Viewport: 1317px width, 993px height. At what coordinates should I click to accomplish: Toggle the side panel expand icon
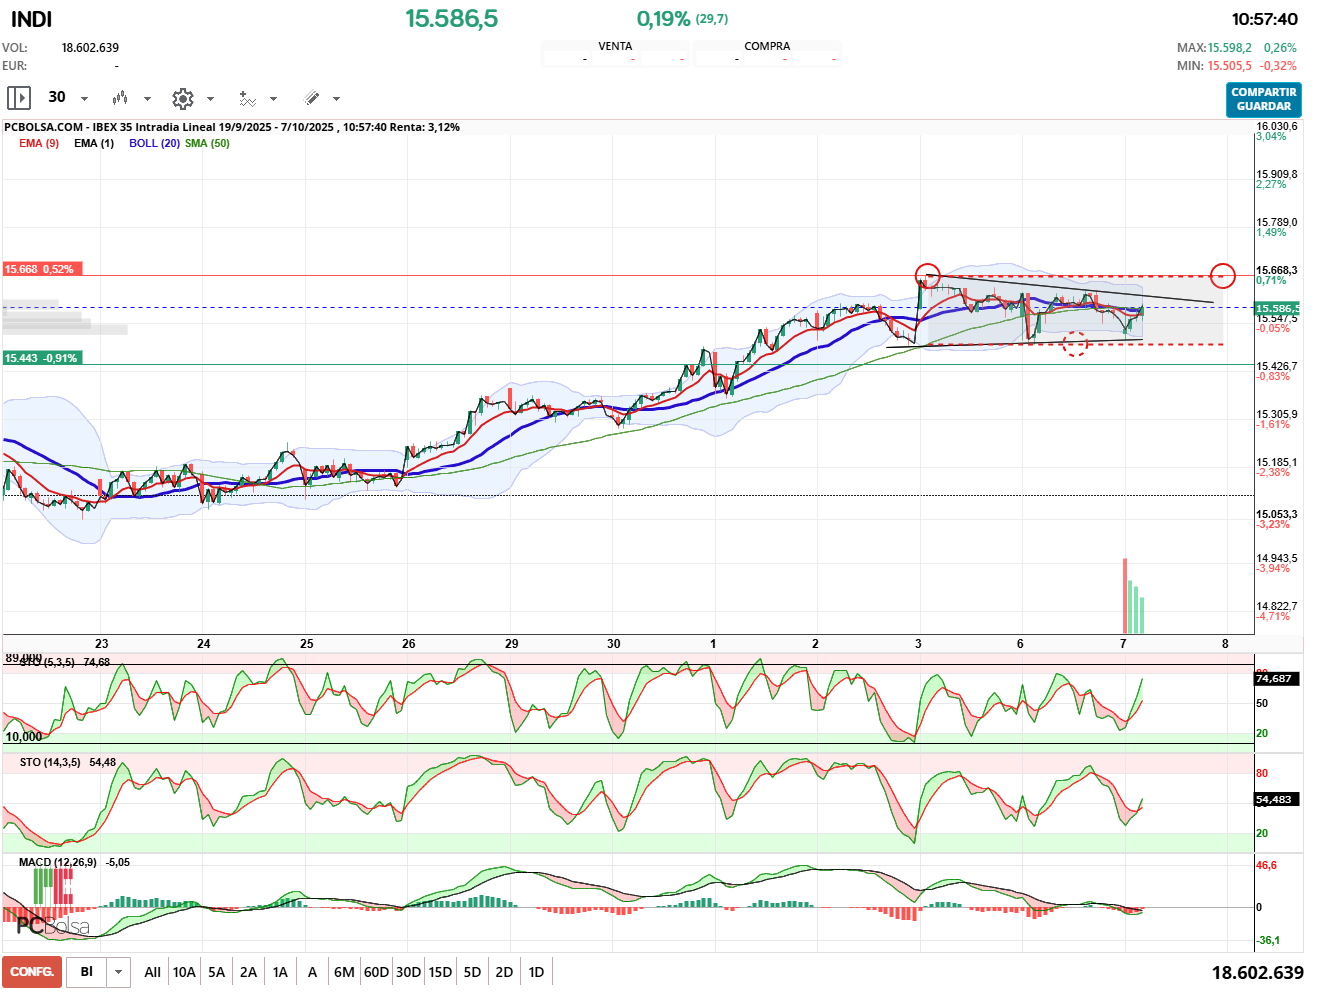click(x=18, y=98)
